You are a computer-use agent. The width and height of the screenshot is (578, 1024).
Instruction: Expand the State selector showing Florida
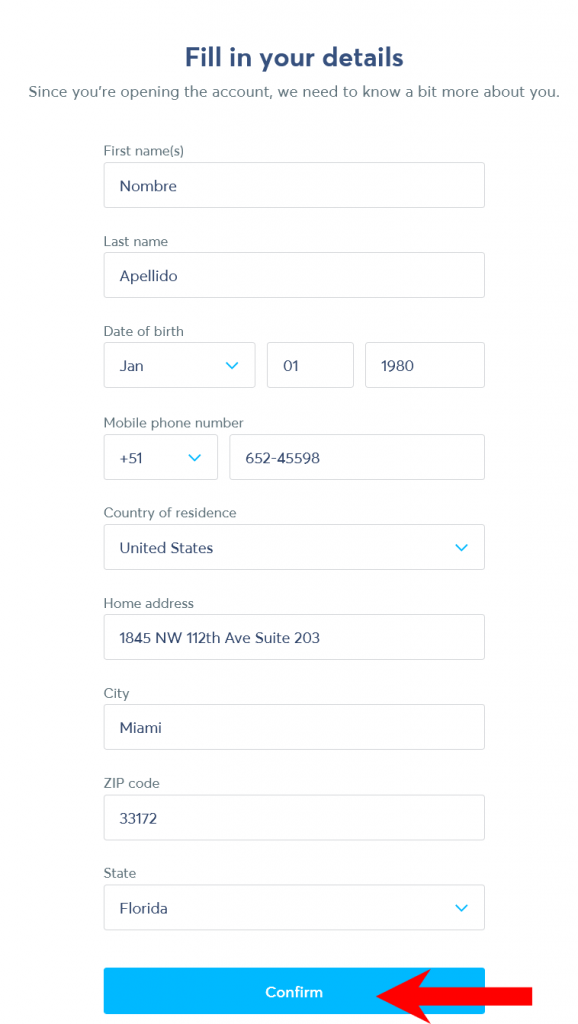294,908
